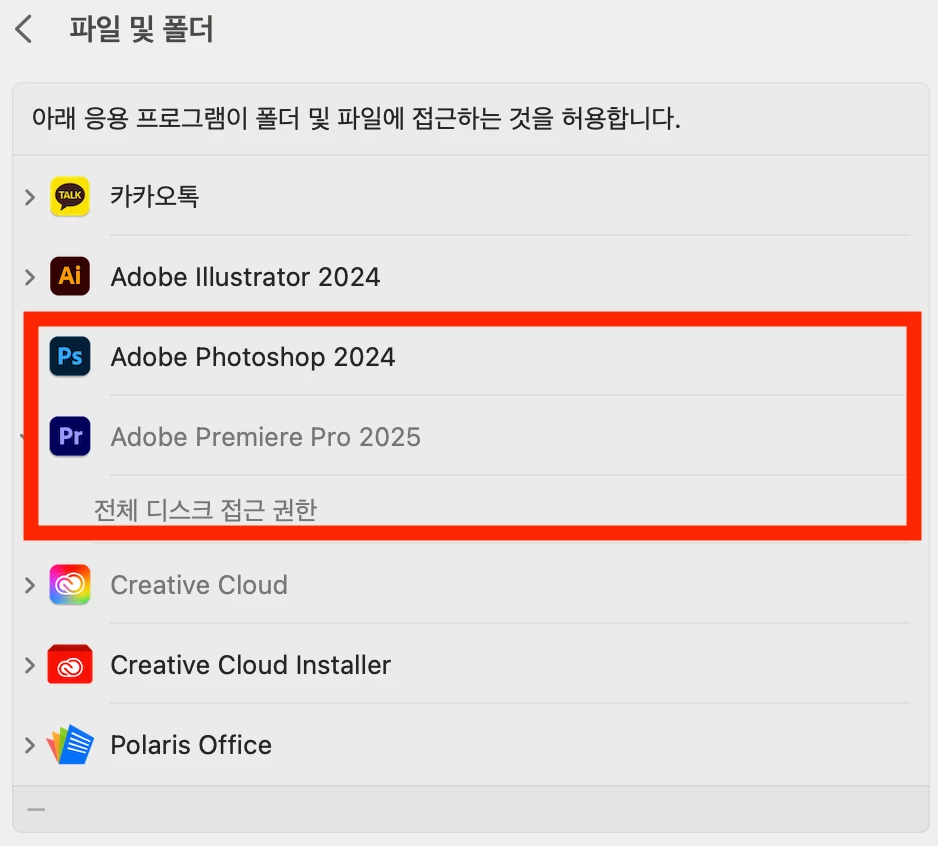Click the Premiere Pro Pr icon
The height and width of the screenshot is (846, 938).
click(x=70, y=437)
